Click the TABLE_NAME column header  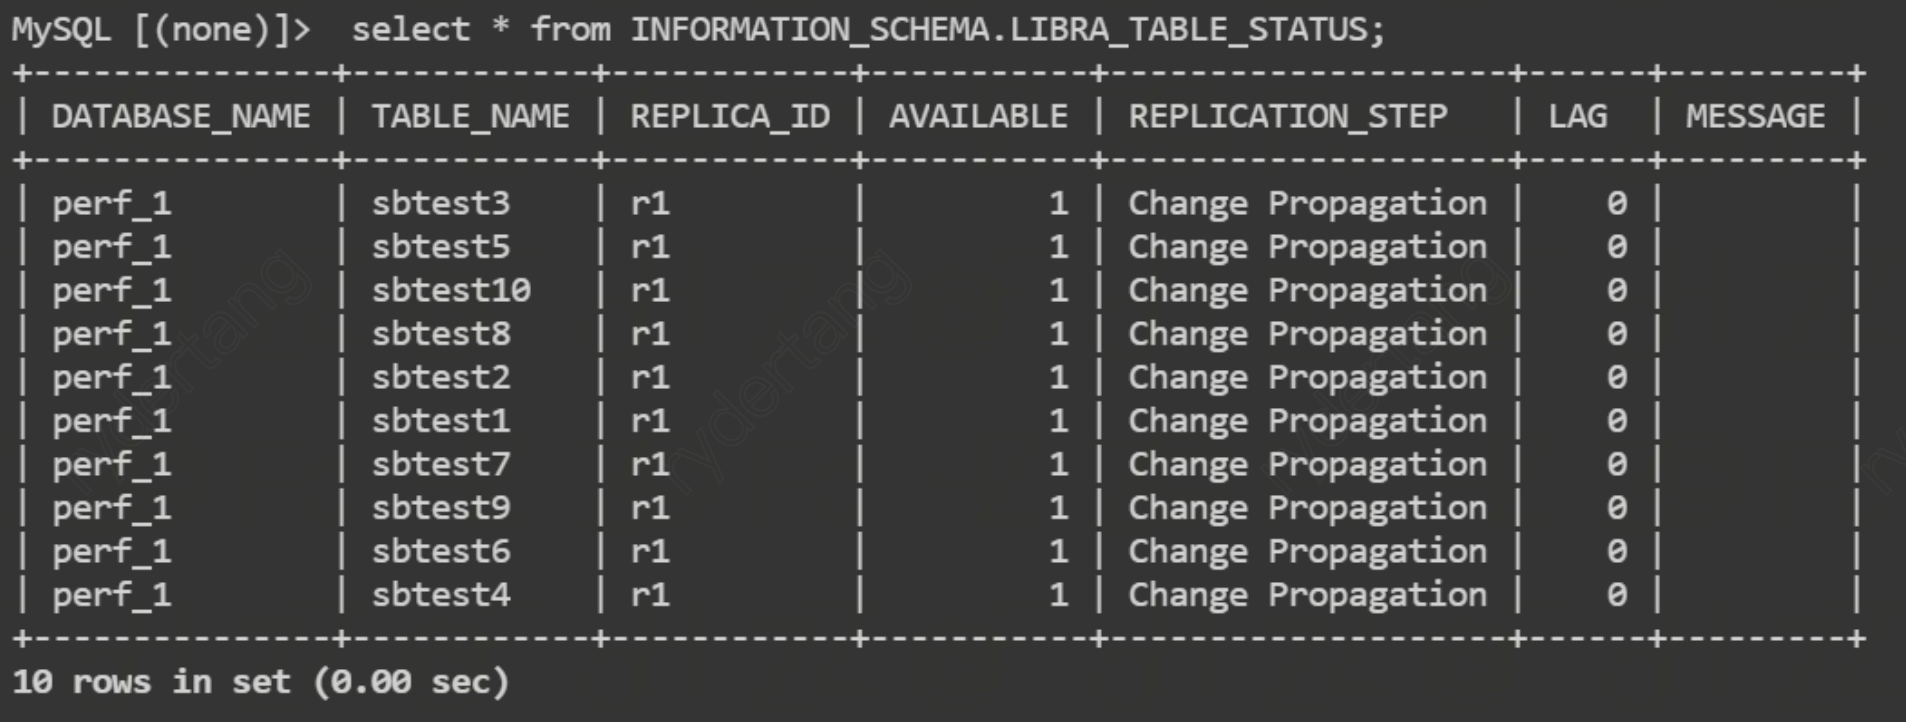pyautogui.click(x=470, y=117)
